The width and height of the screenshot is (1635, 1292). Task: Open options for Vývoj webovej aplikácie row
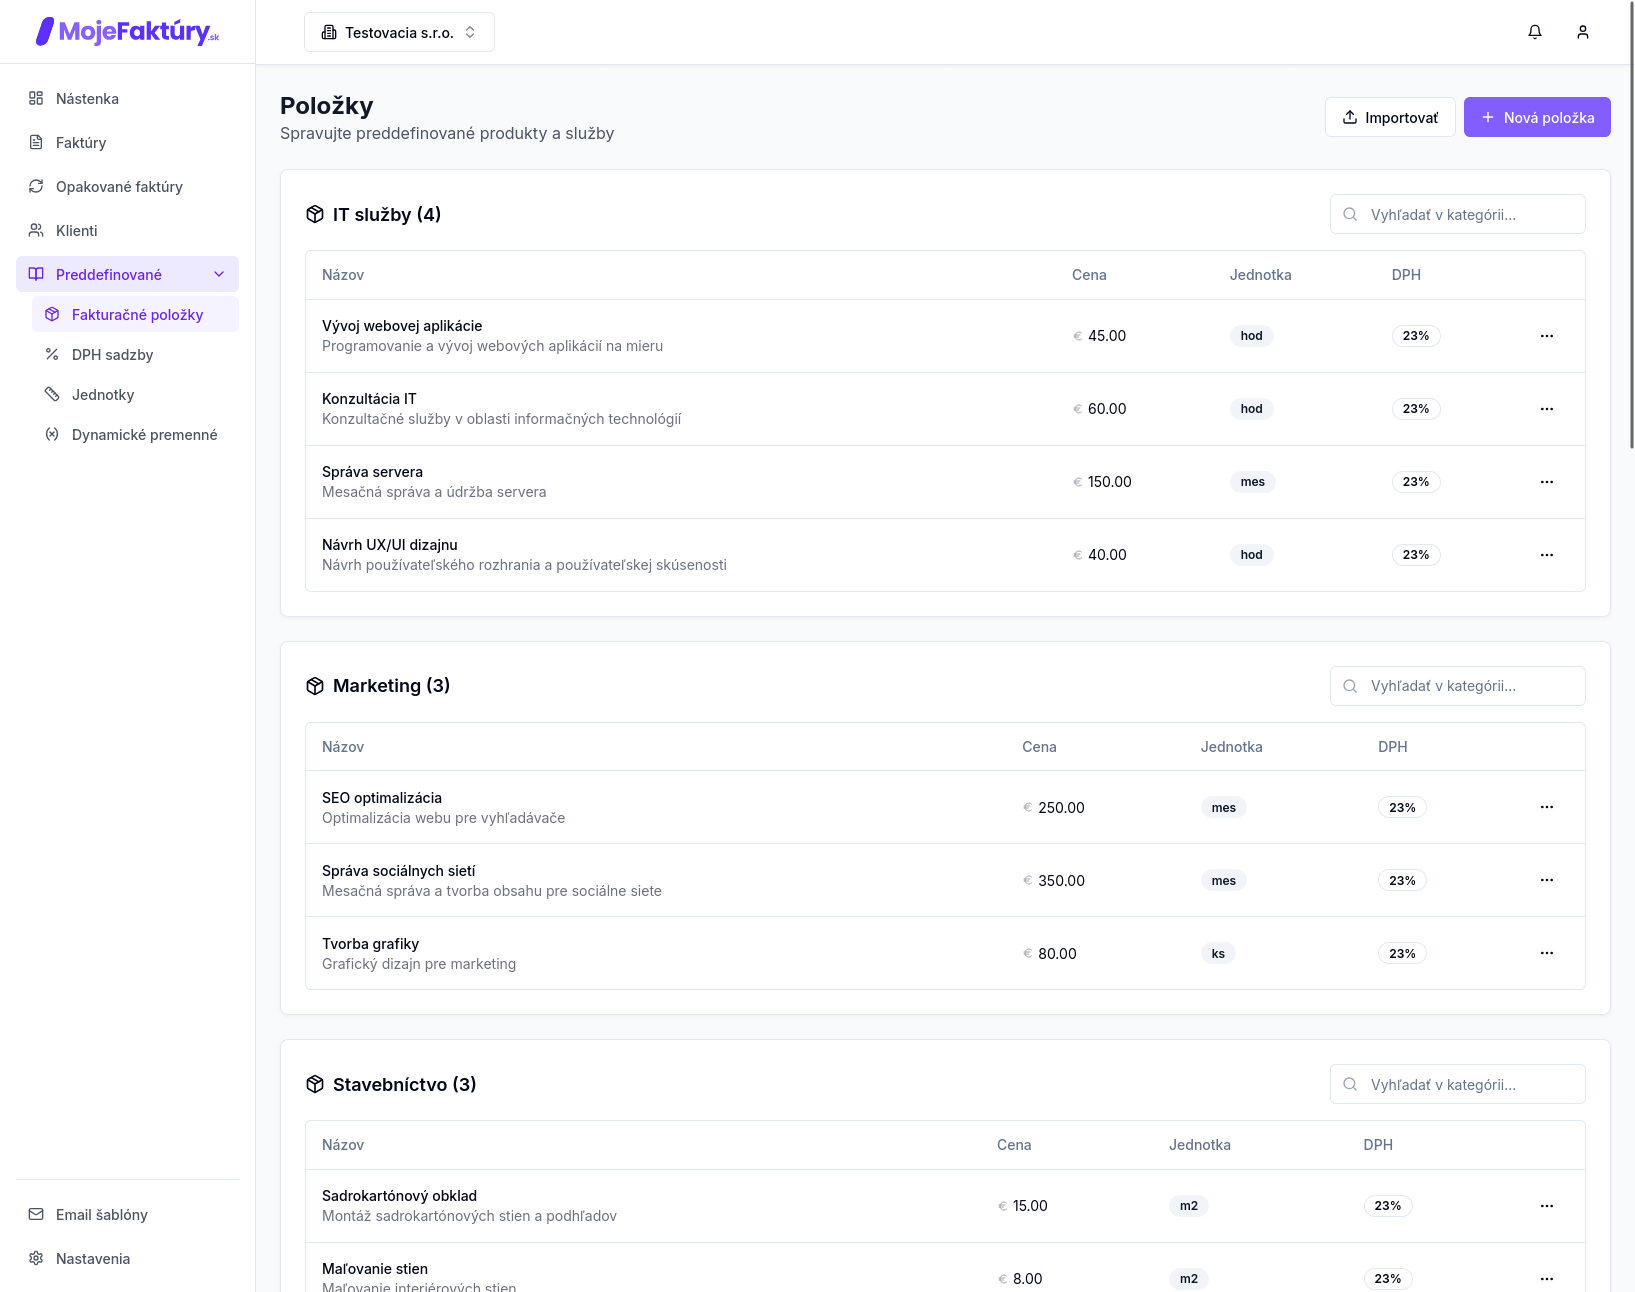[x=1547, y=336]
